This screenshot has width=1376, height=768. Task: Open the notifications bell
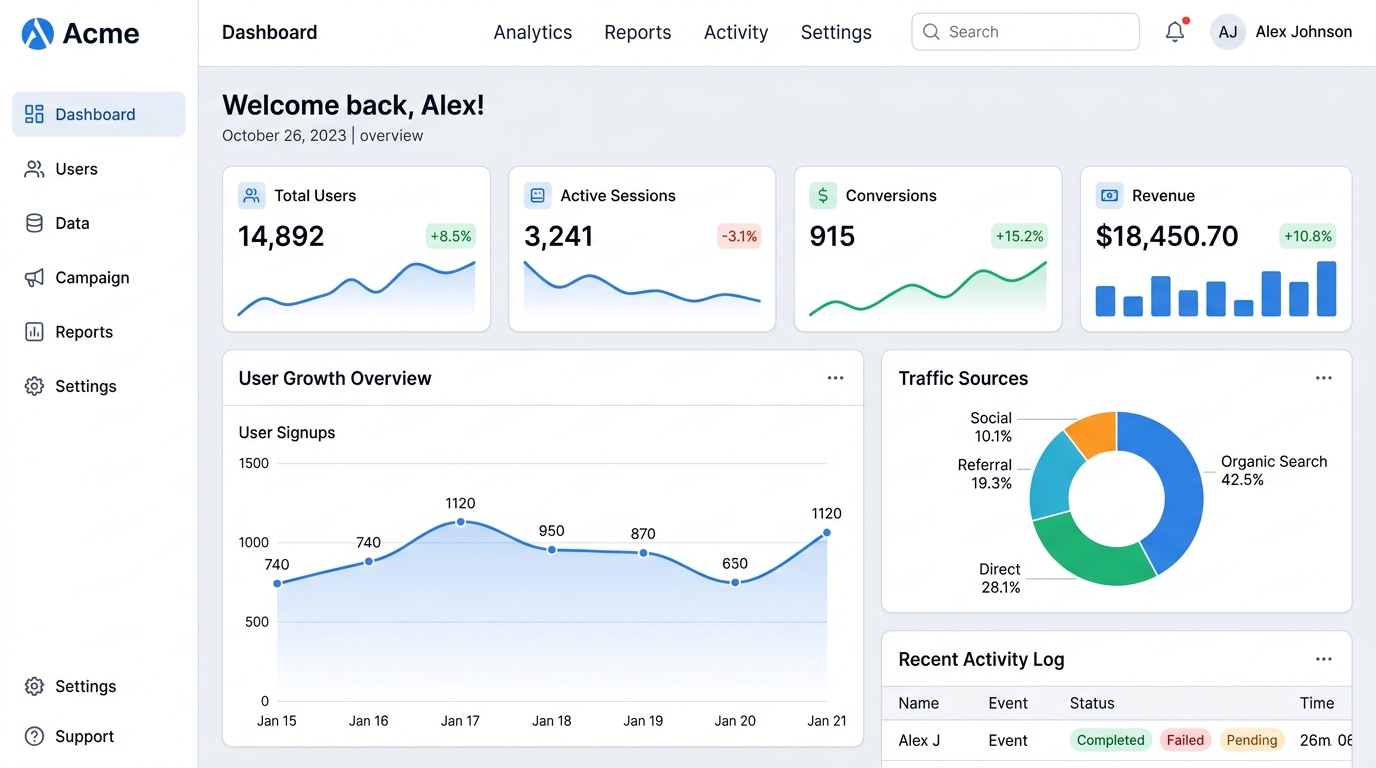[x=1175, y=32]
